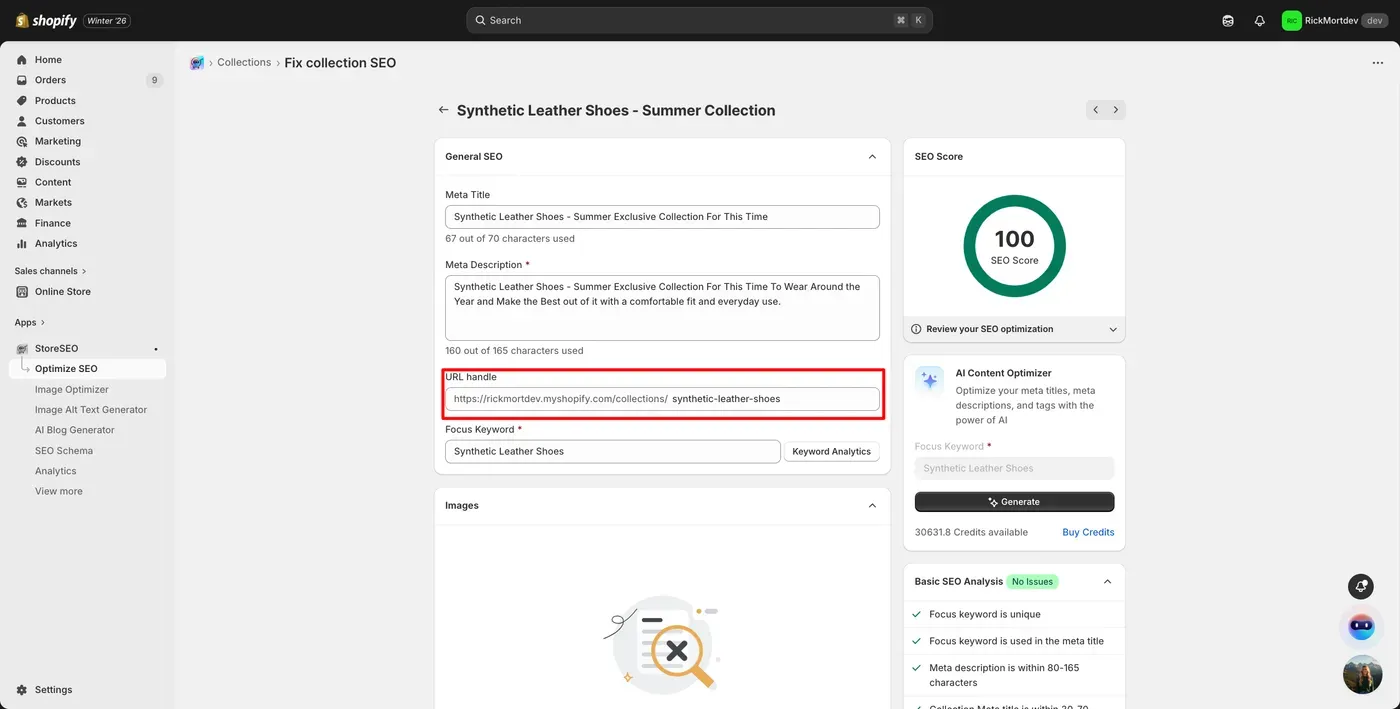1400x709 pixels.
Task: Click checkmark for Focus keyword is unique
Action: [917, 614]
